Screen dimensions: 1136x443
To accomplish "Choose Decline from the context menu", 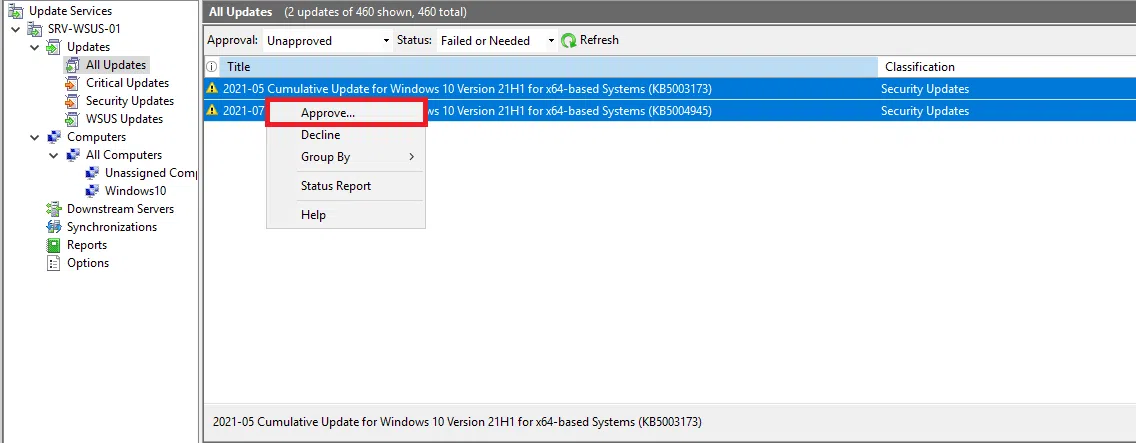I will [x=320, y=135].
